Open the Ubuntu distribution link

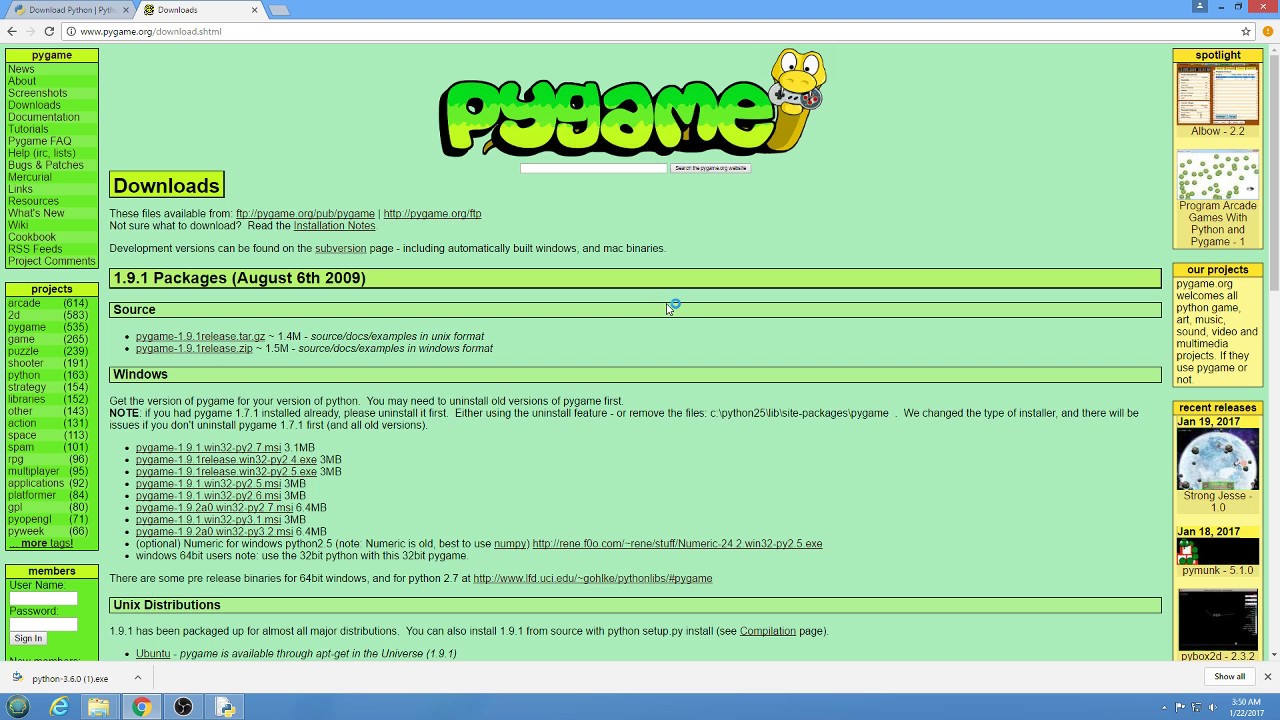pyautogui.click(x=153, y=654)
